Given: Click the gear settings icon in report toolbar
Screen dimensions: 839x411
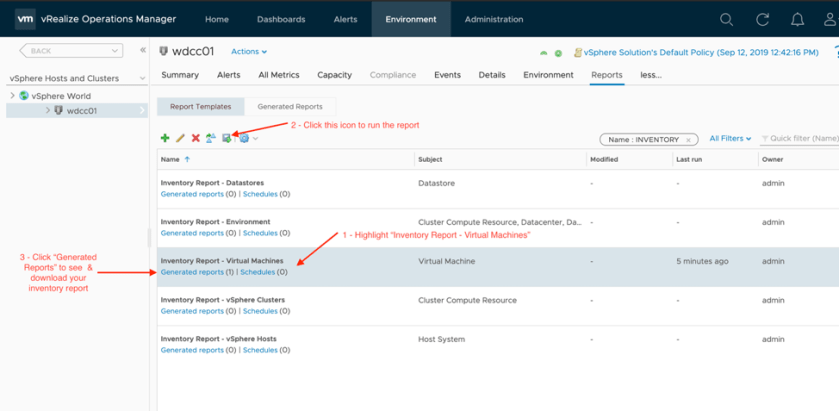Looking at the screenshot, I should pos(244,138).
